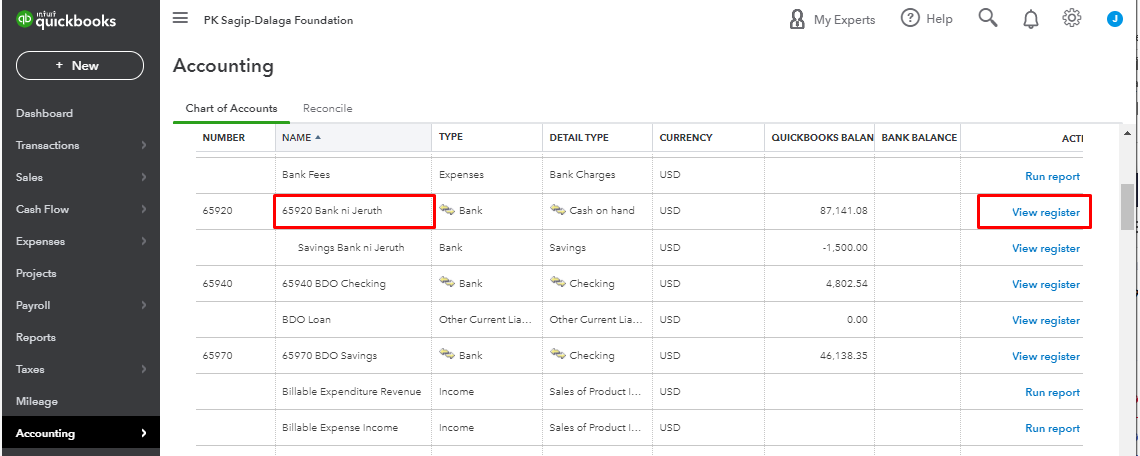
Task: Sort accounts by the Name column
Action: pos(301,137)
